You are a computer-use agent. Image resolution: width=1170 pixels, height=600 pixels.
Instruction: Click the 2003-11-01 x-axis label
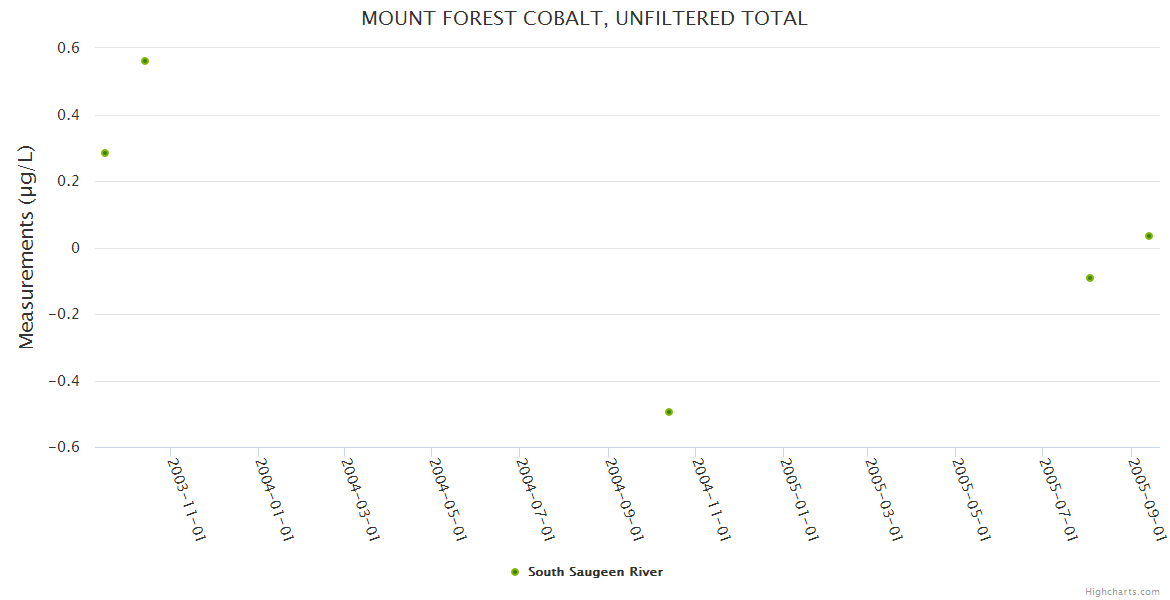186,499
